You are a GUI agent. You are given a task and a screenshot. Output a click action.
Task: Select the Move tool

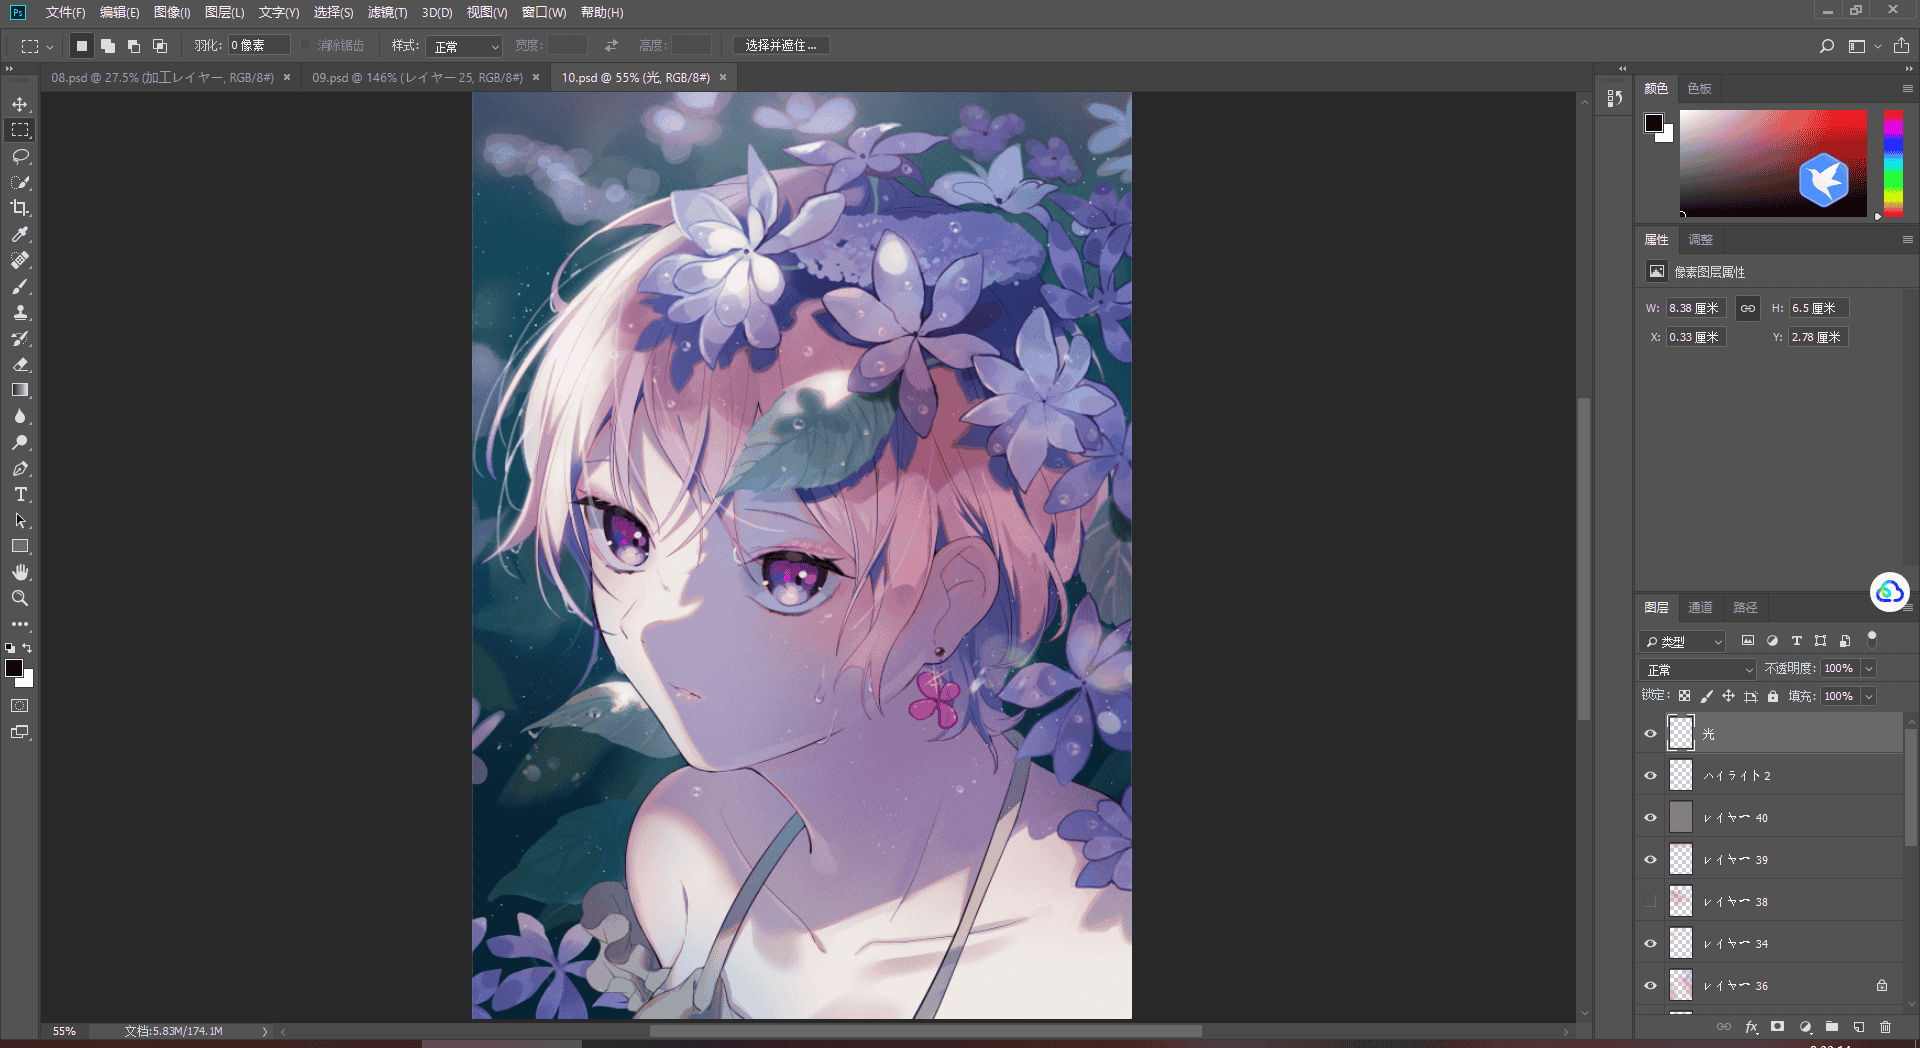20,104
